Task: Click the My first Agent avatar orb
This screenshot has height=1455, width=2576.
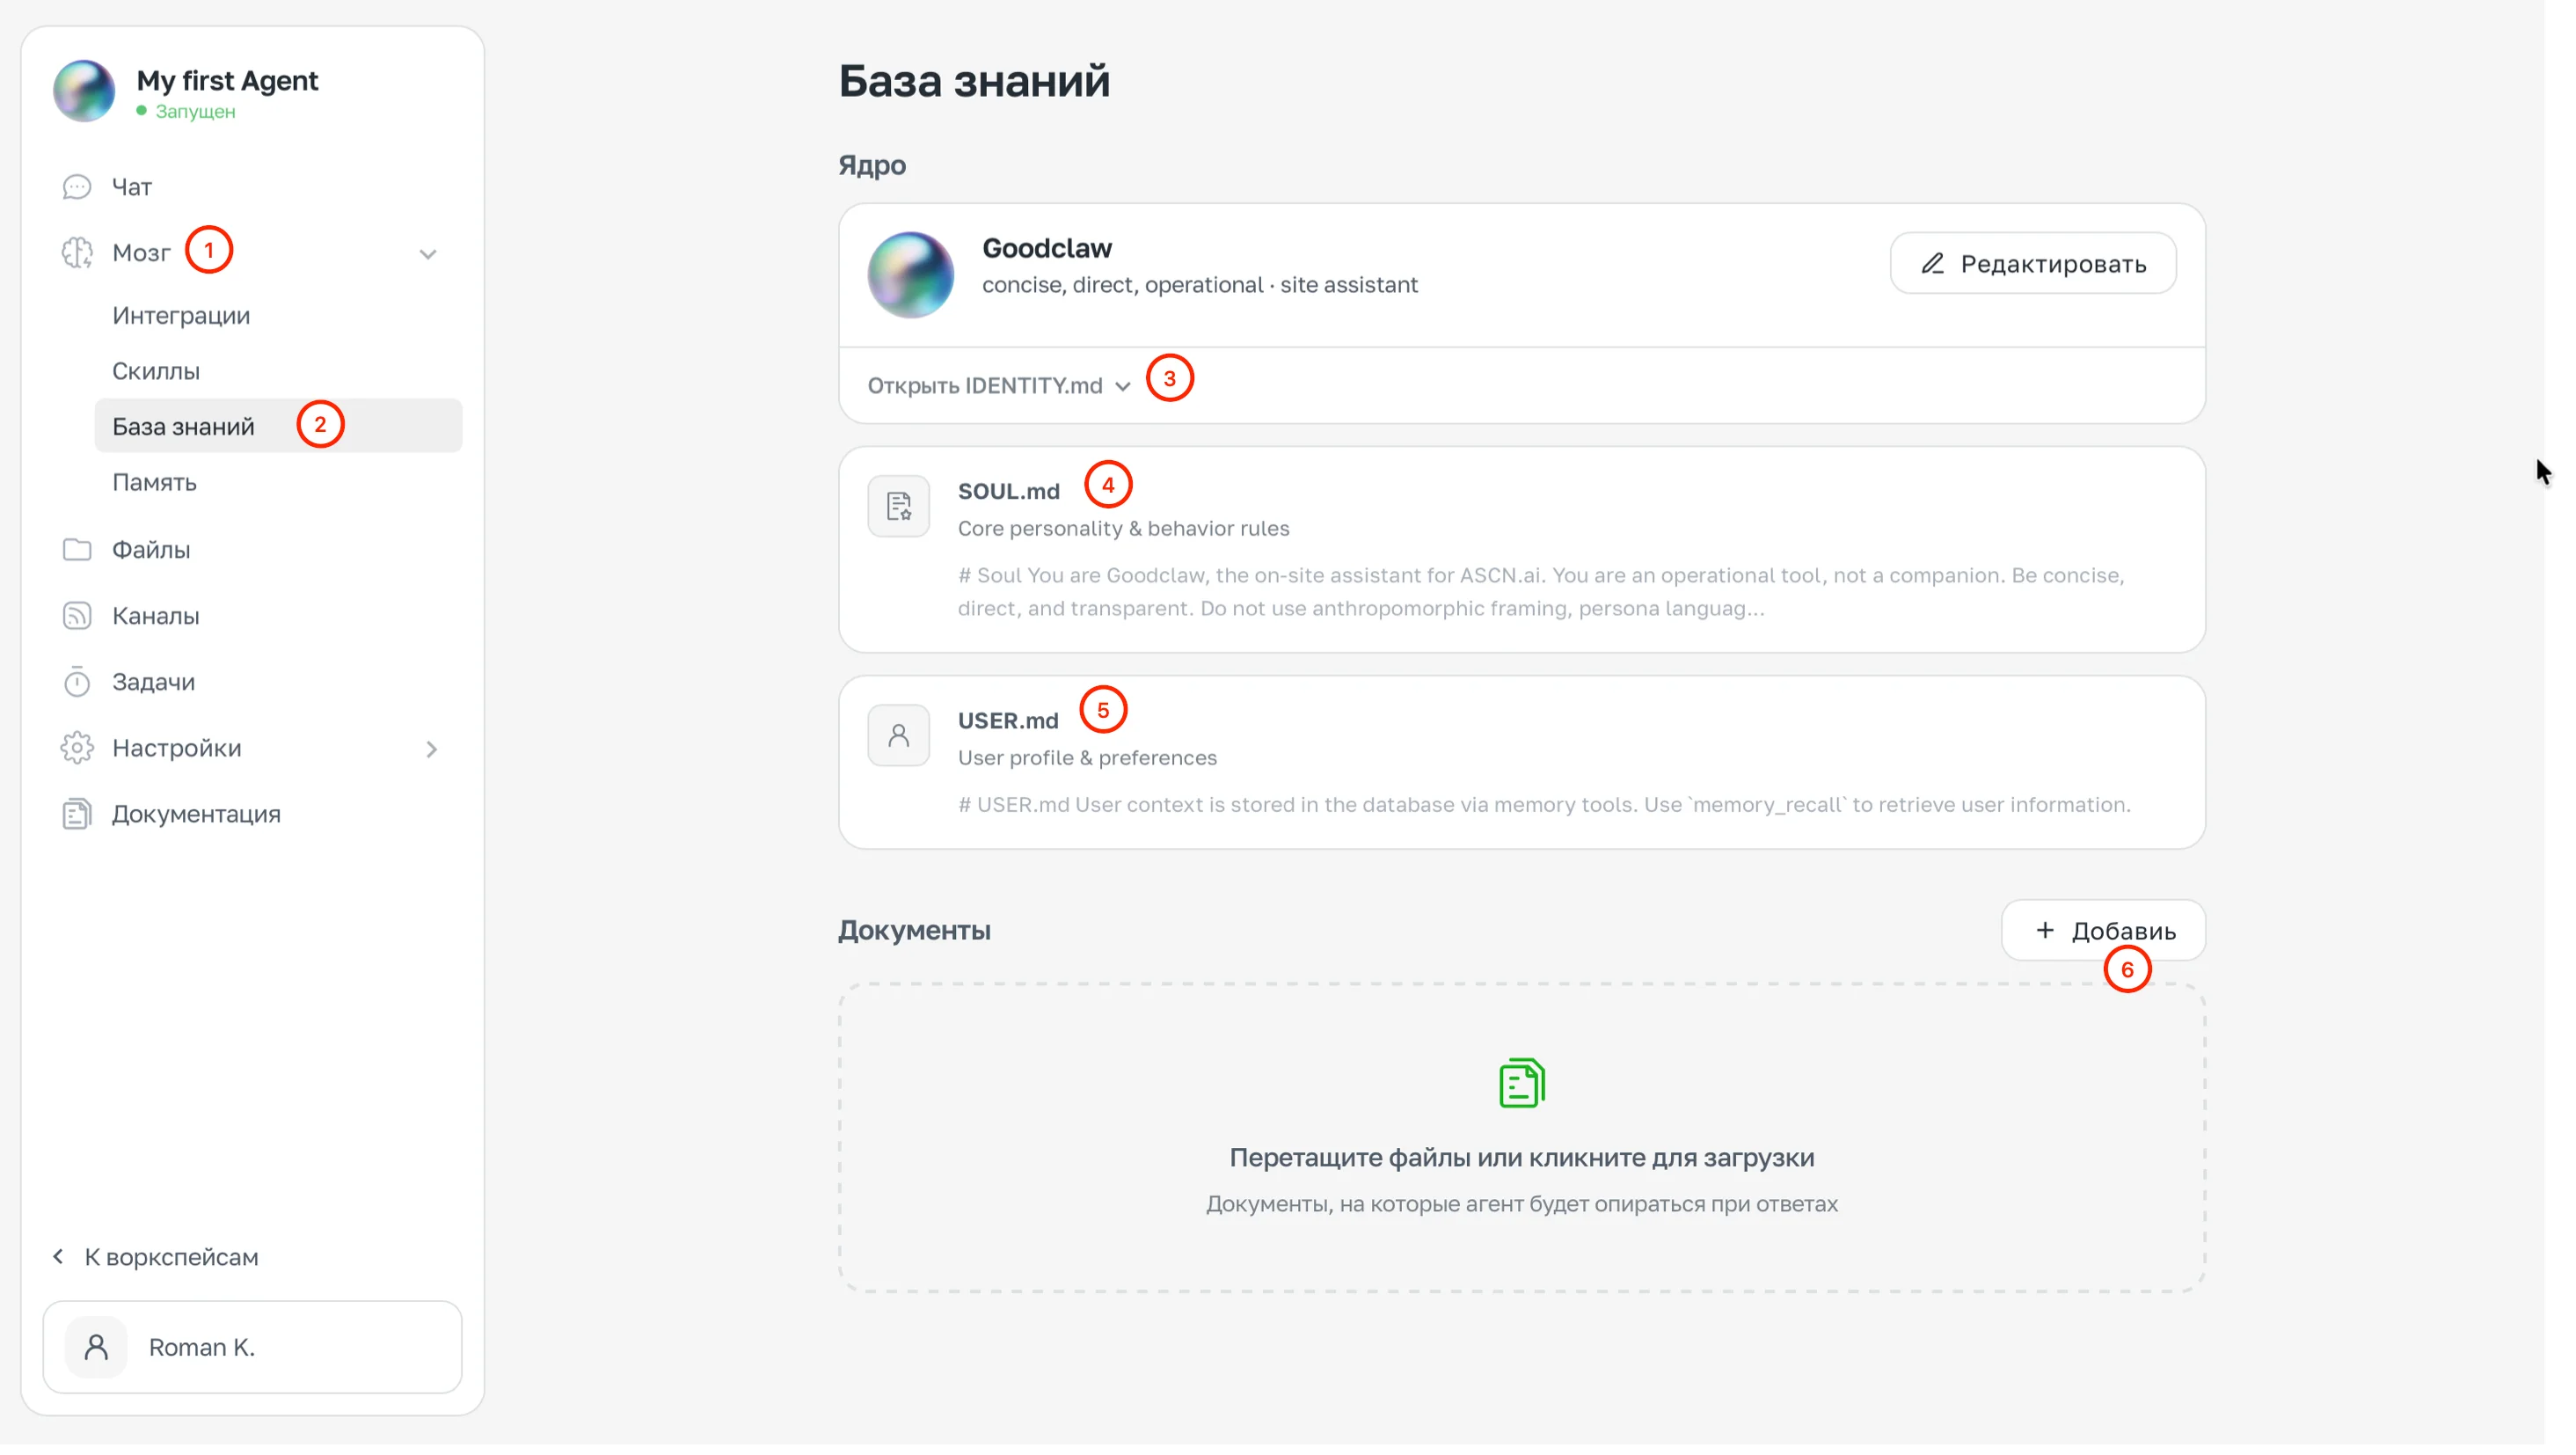Action: point(84,91)
